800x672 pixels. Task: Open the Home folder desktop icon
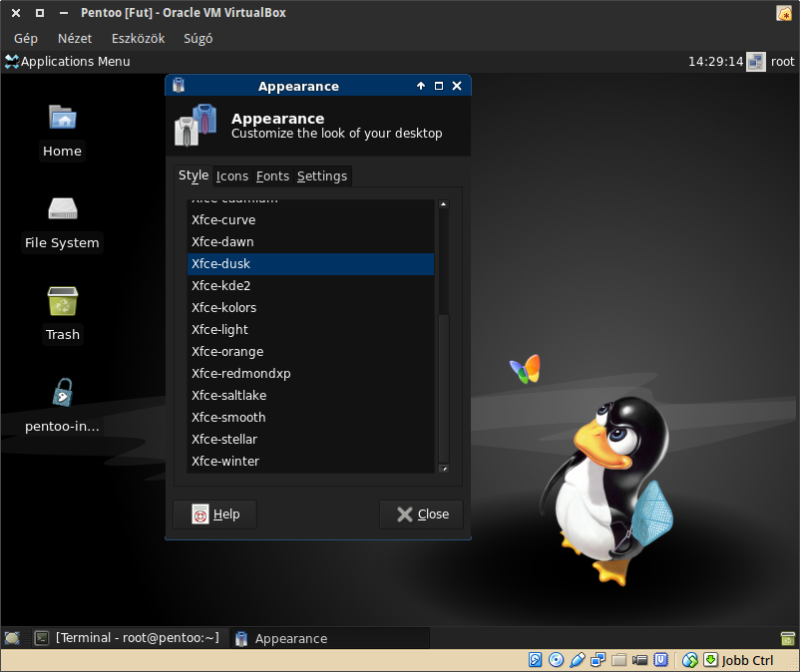(62, 118)
